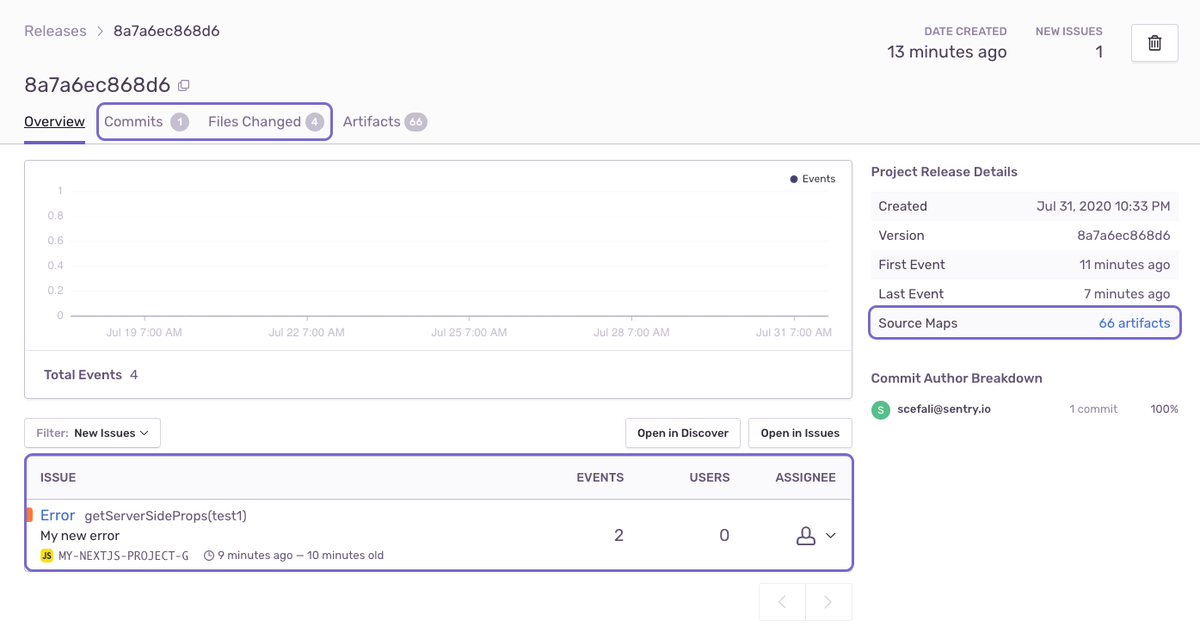Image resolution: width=1200 pixels, height=626 pixels.
Task: Go to next page arrow
Action: pos(829,602)
